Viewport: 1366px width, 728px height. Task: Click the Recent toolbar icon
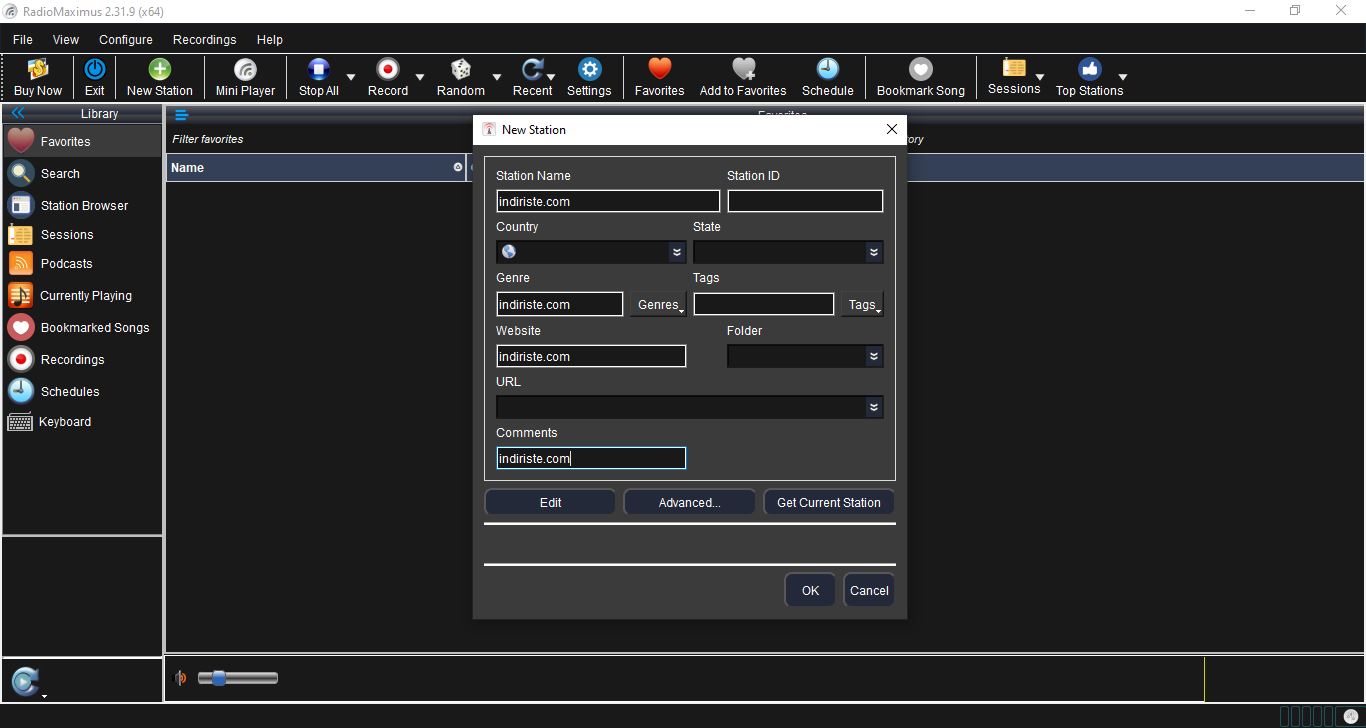coord(533,69)
